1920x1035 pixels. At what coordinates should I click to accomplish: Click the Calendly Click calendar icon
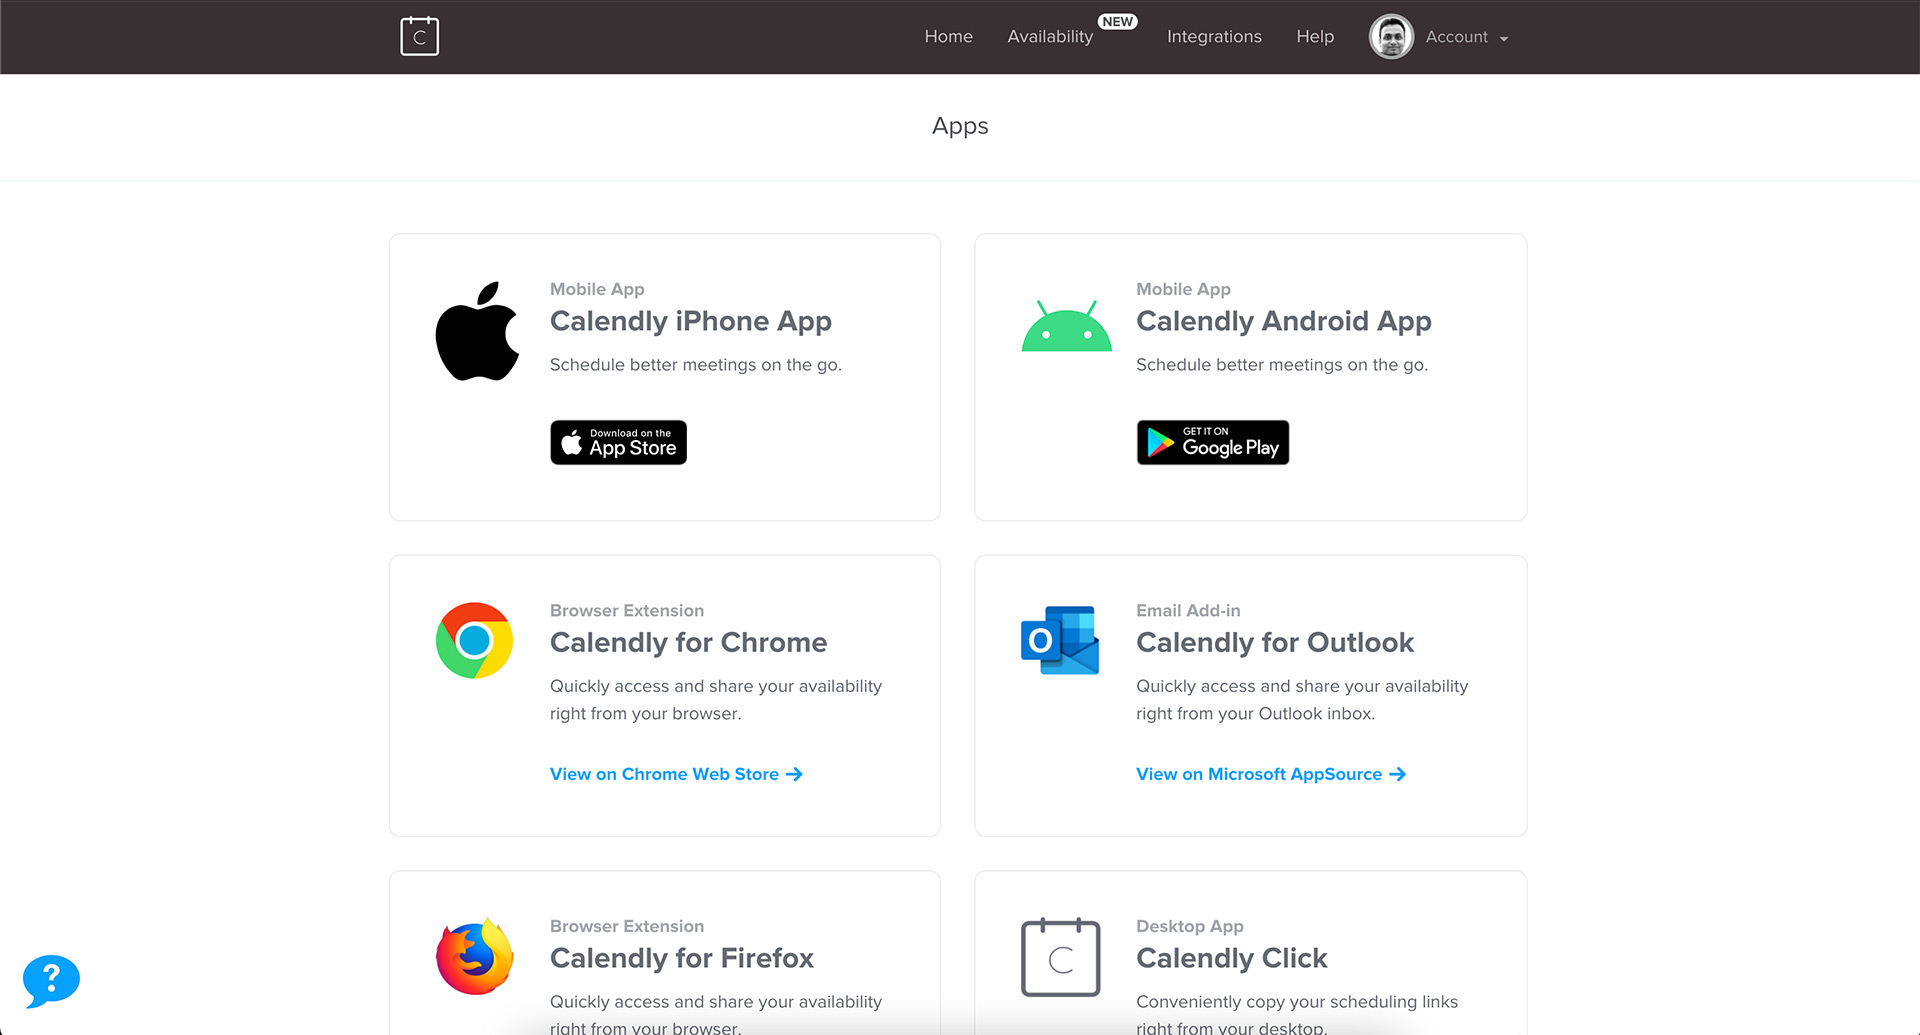[x=1060, y=957]
